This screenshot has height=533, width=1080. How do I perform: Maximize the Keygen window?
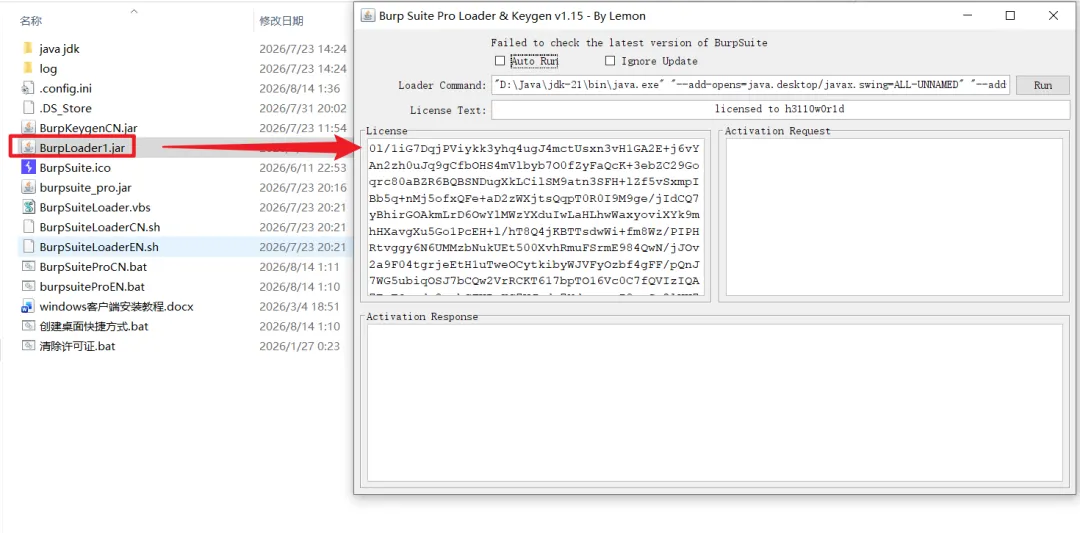pyautogui.click(x=1010, y=16)
